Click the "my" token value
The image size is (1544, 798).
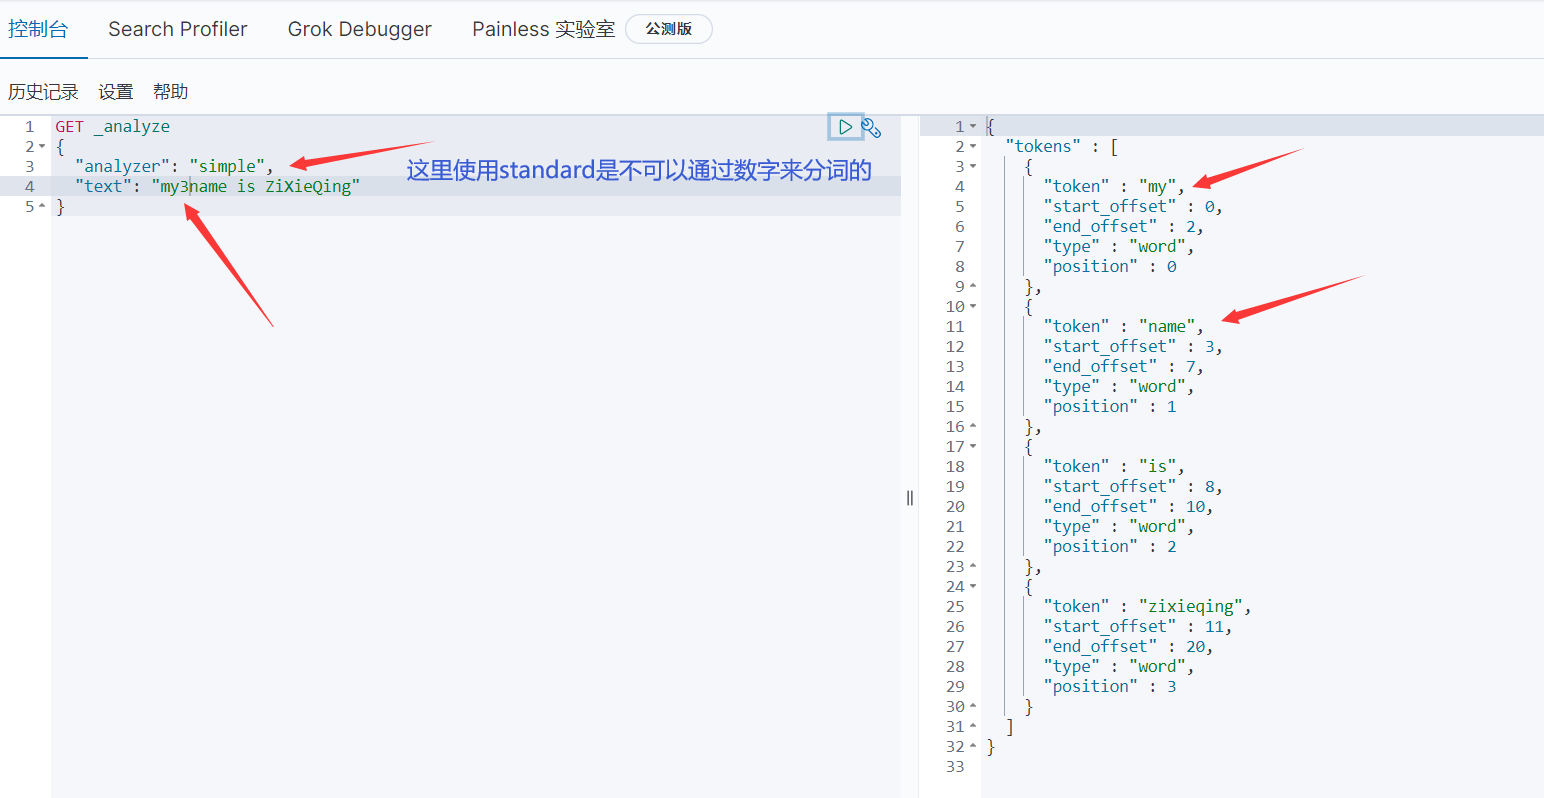click(1157, 186)
